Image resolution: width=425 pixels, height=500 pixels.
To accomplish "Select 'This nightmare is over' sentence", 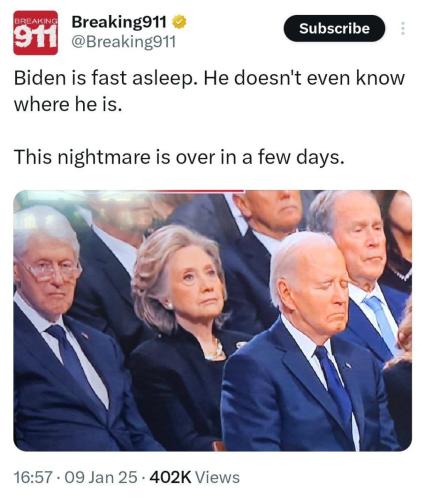I will point(179,157).
